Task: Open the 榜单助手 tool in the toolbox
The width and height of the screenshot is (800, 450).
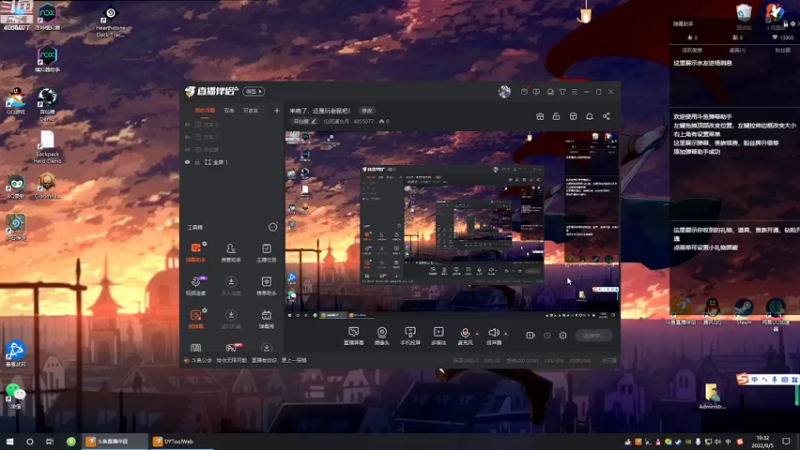Action: [x=266, y=285]
